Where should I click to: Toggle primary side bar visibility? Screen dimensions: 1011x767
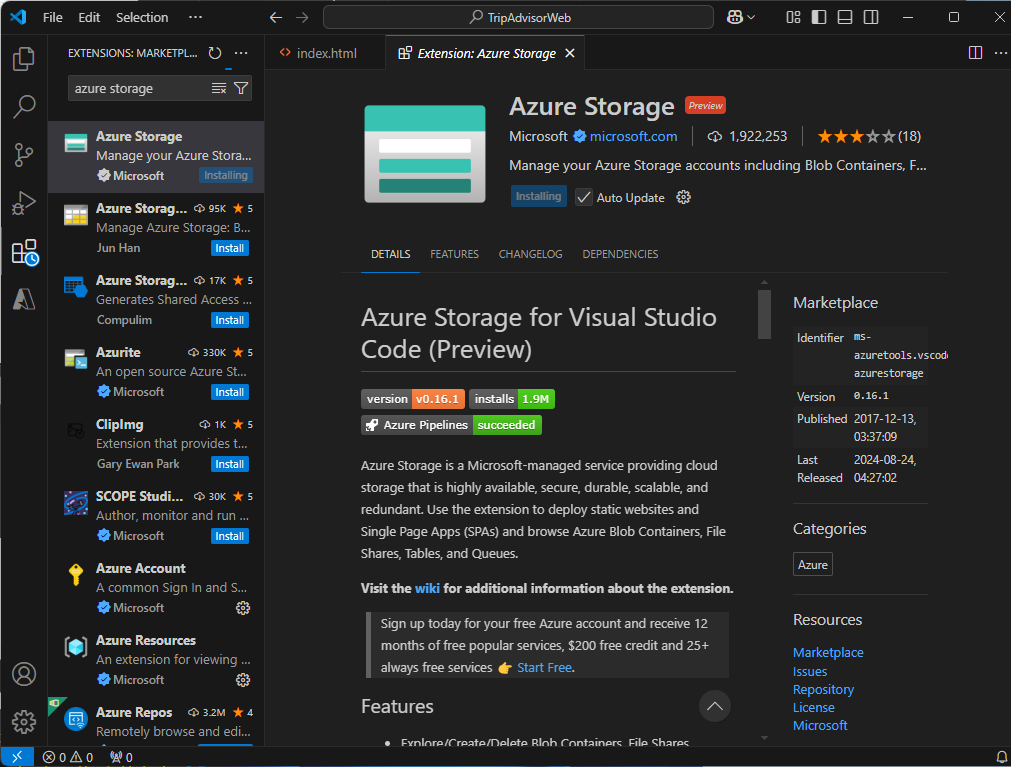(x=819, y=17)
